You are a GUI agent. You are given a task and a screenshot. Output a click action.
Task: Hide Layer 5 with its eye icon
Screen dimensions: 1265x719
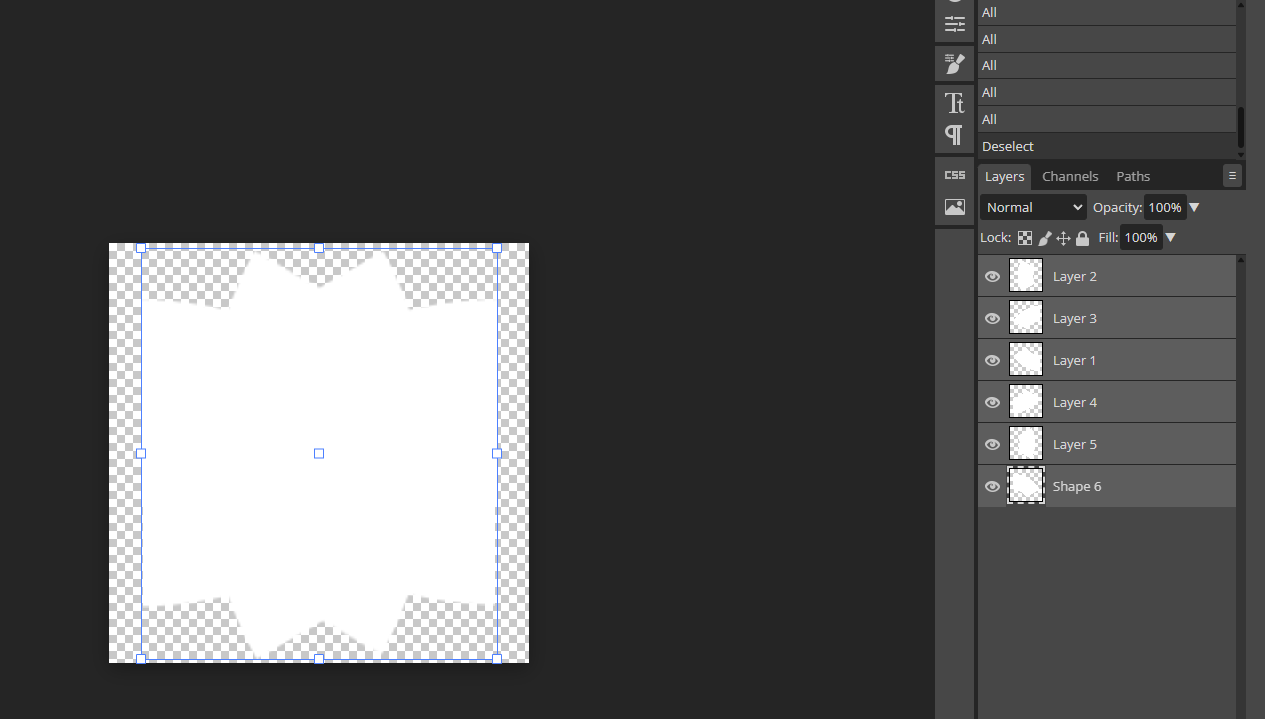[x=992, y=445]
